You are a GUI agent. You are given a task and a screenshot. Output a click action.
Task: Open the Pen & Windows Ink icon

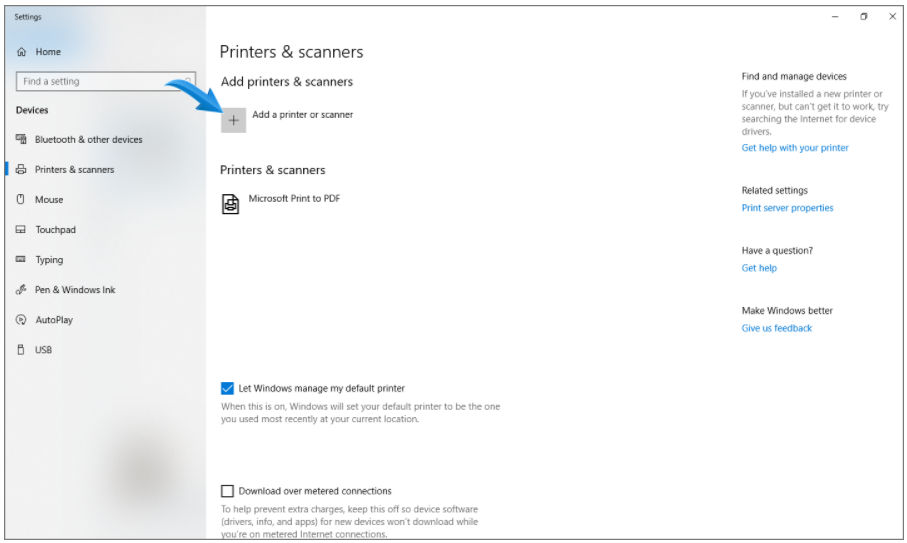(x=21, y=290)
